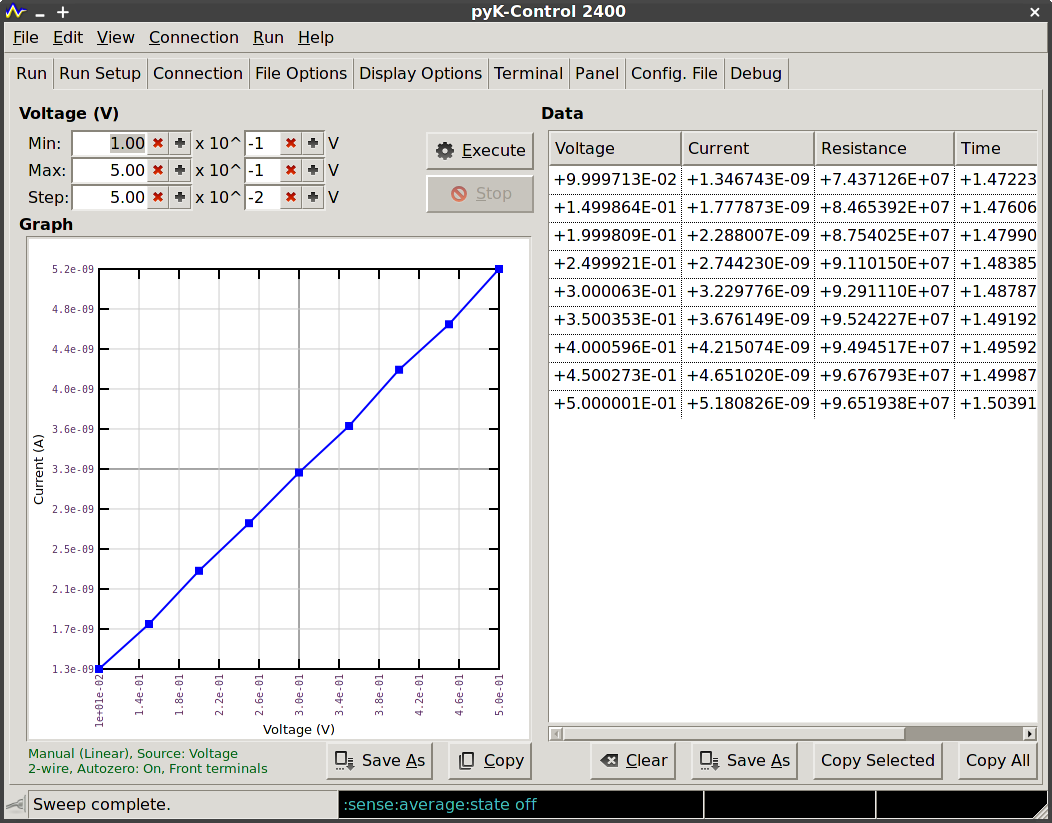Viewport: 1052px width, 823px height.
Task: Switch to the Terminal tab
Action: 529,73
